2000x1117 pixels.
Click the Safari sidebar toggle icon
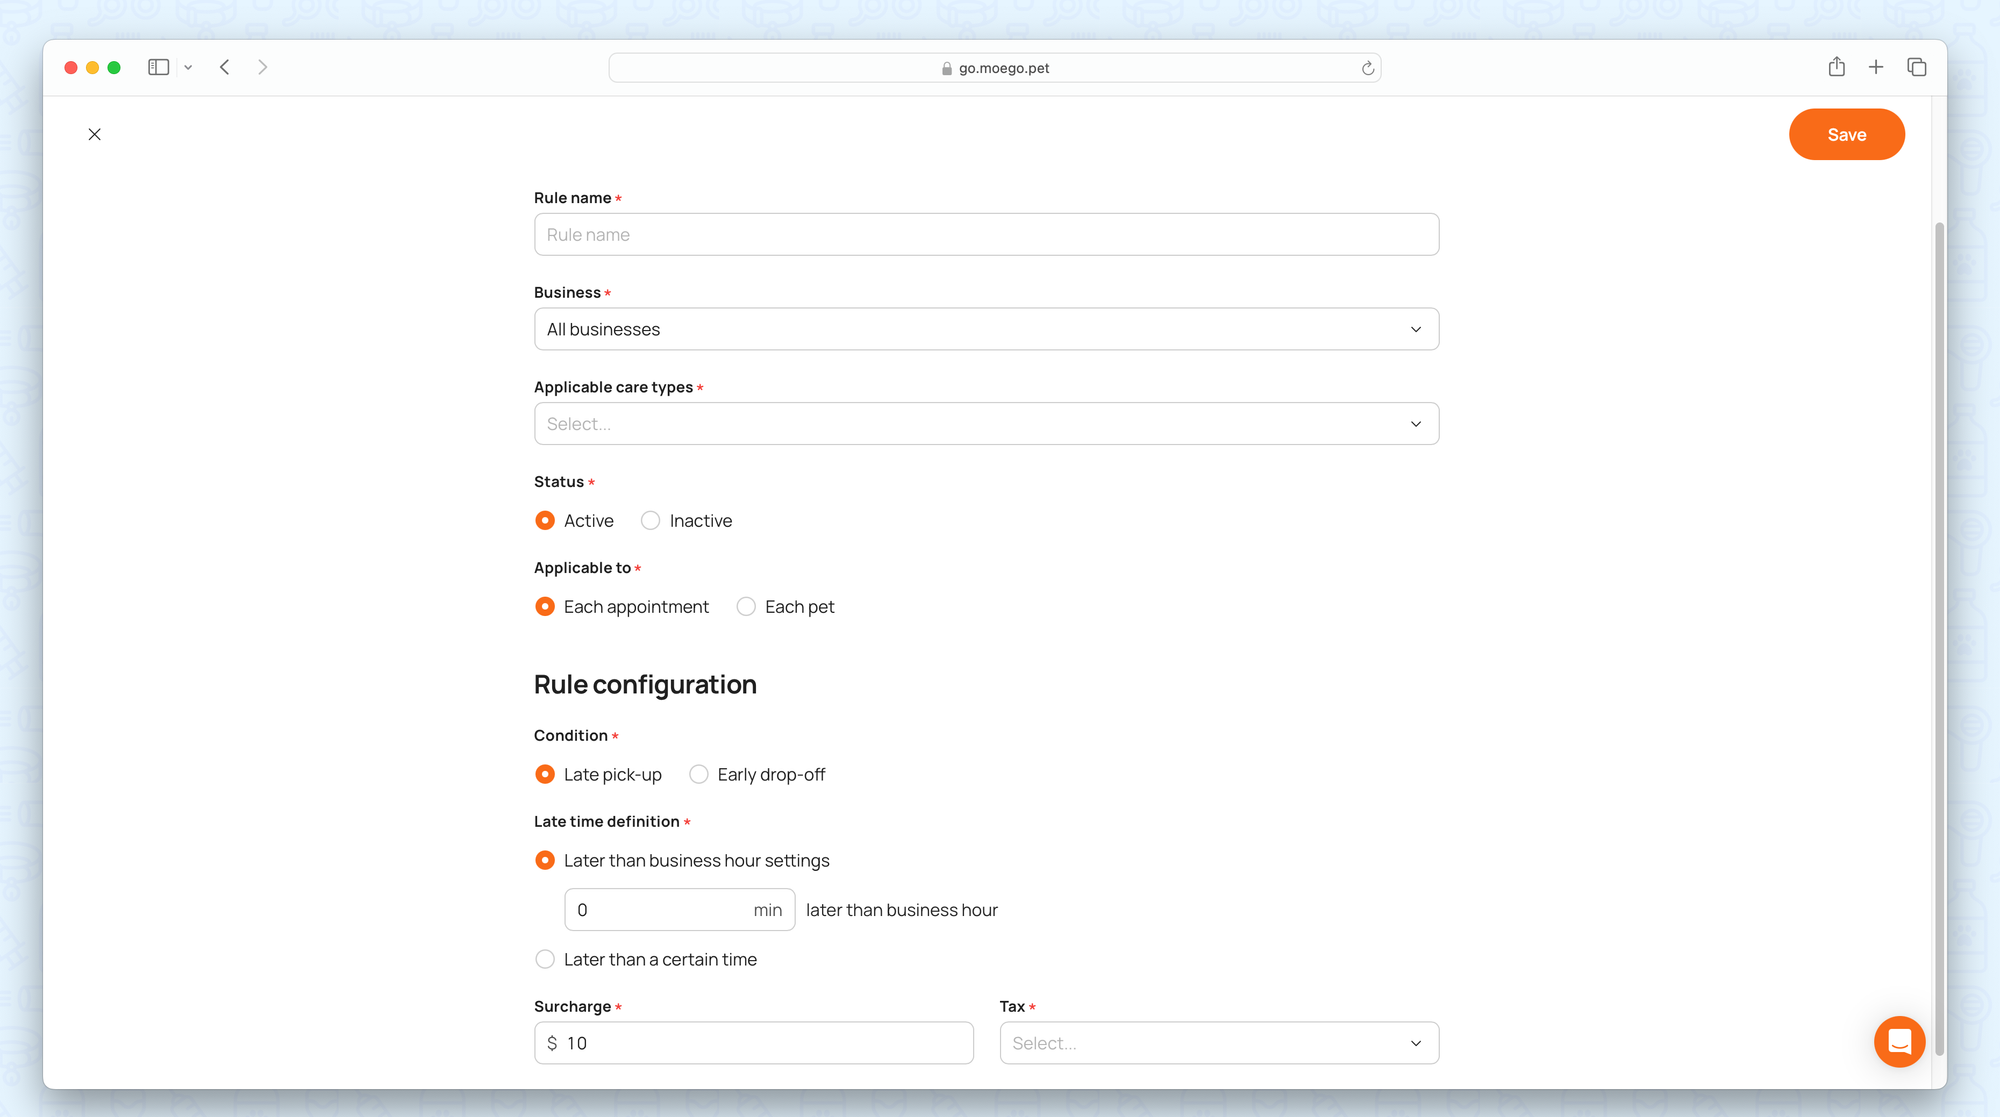coord(158,67)
